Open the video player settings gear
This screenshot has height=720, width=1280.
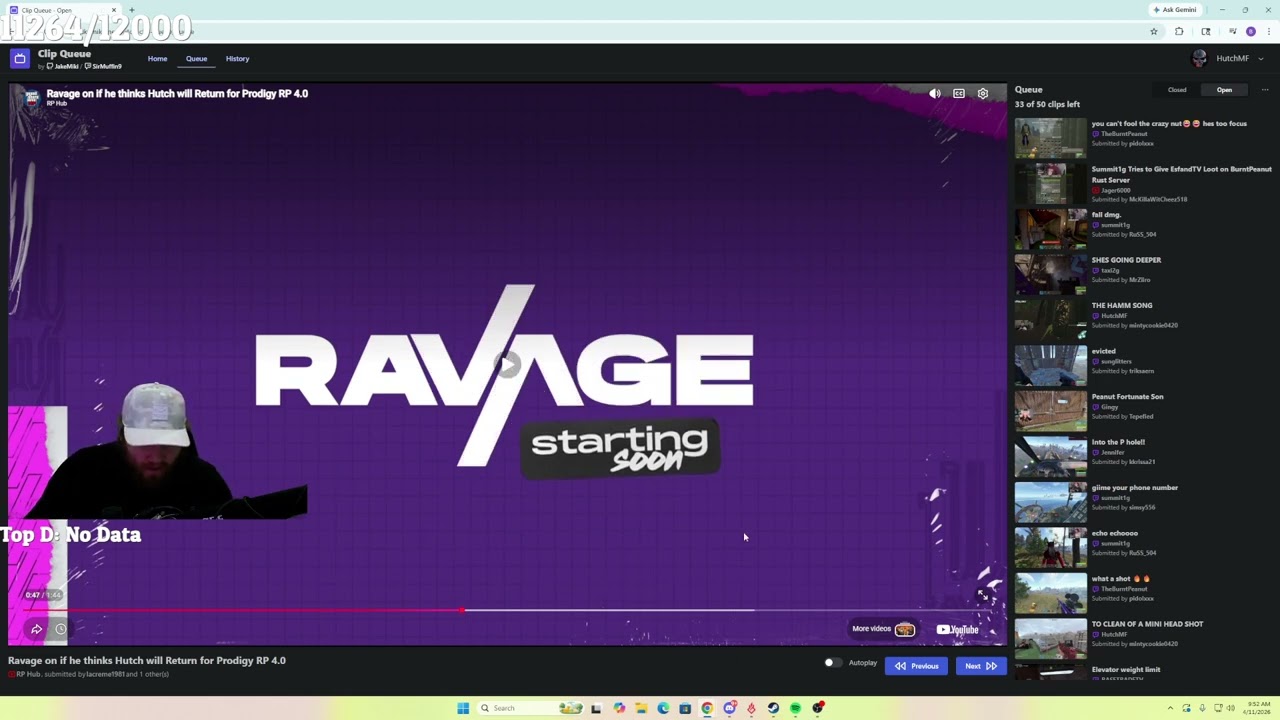(983, 93)
